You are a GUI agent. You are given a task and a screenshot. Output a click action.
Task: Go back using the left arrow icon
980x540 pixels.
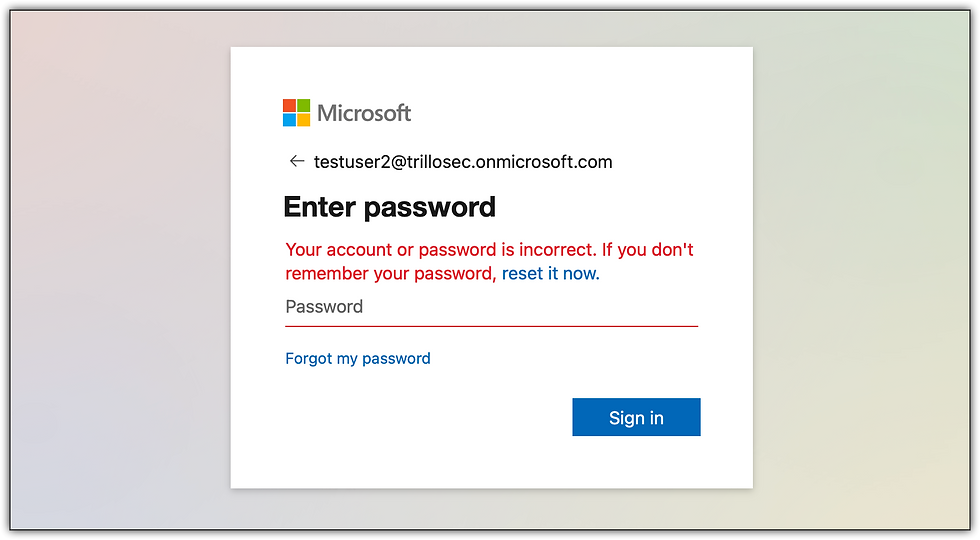[296, 161]
